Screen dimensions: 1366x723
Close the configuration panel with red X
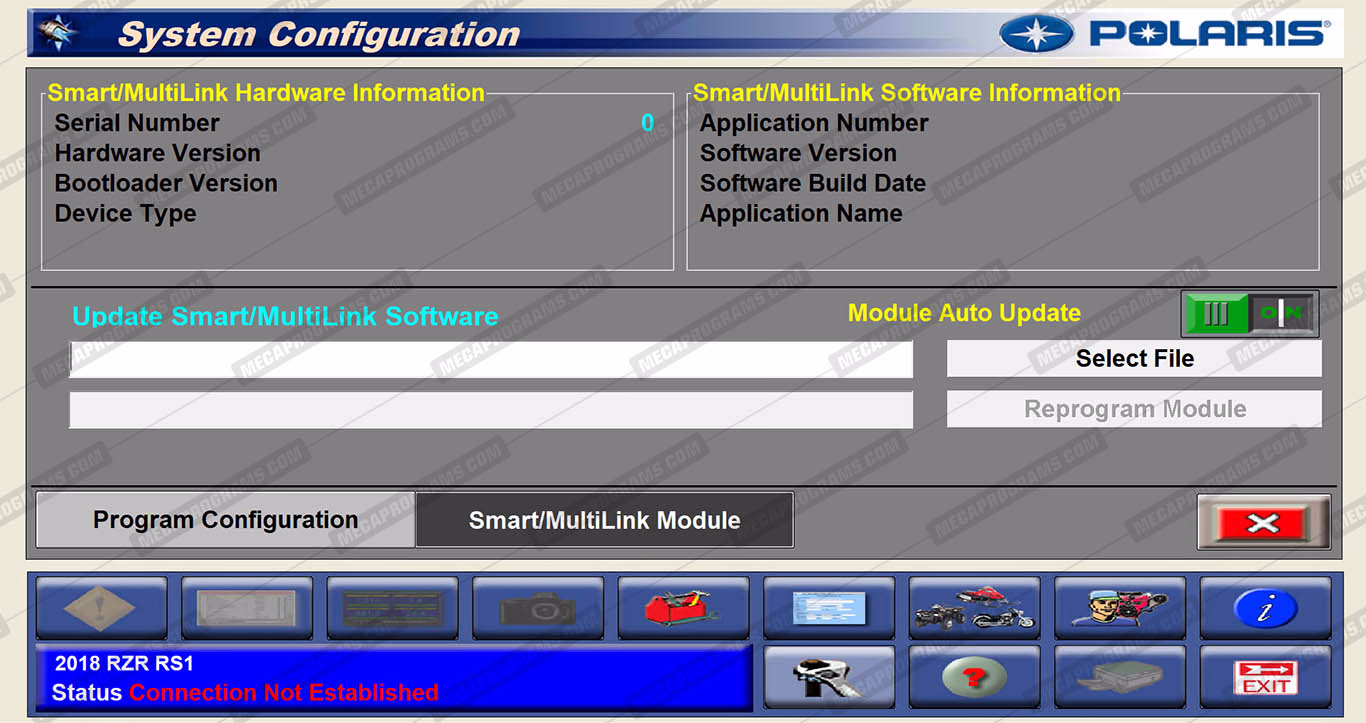click(x=1264, y=522)
